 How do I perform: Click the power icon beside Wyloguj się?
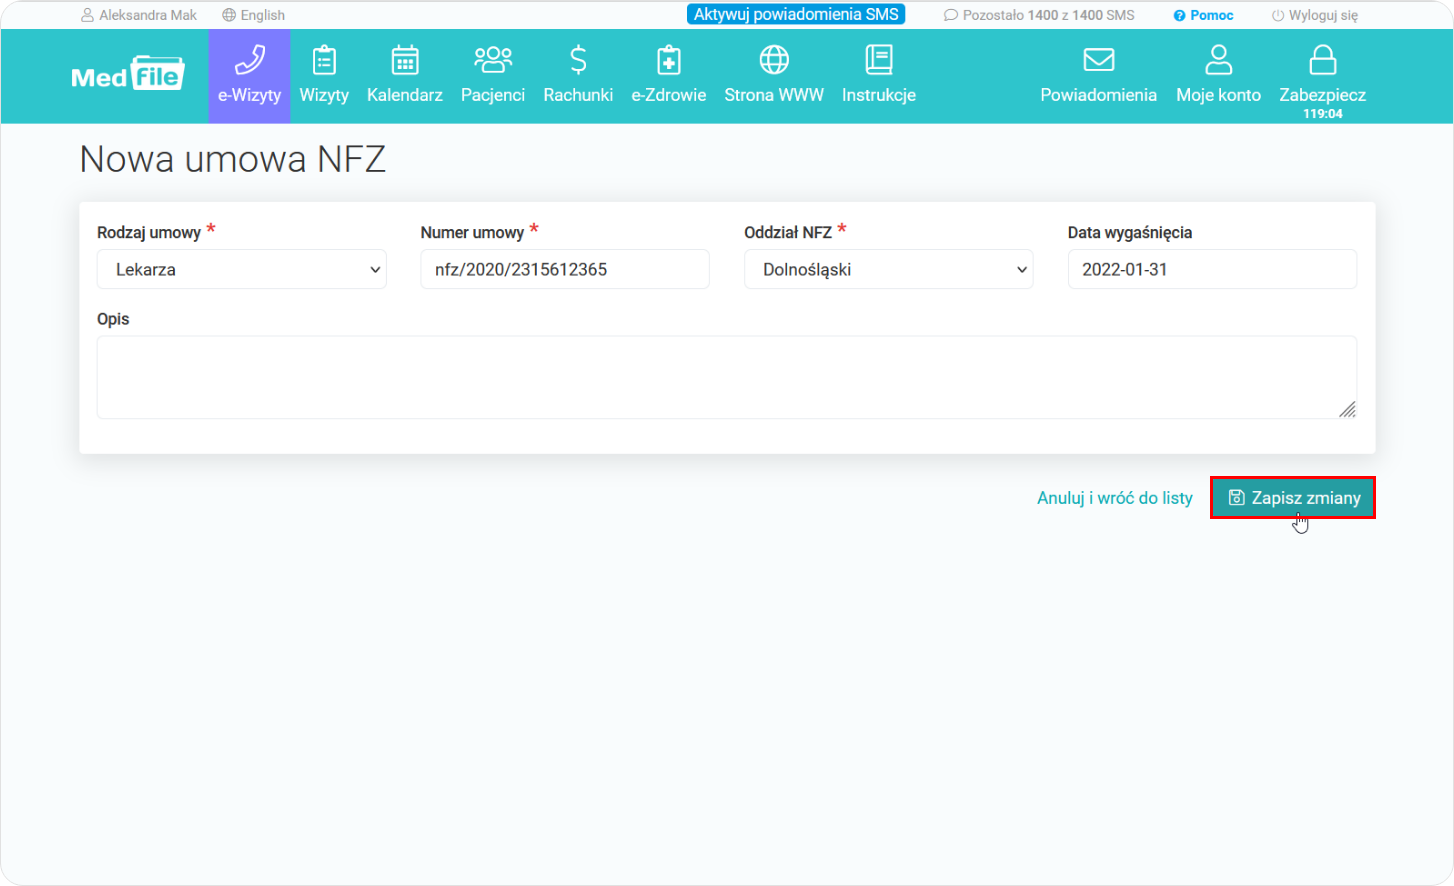pos(1278,15)
